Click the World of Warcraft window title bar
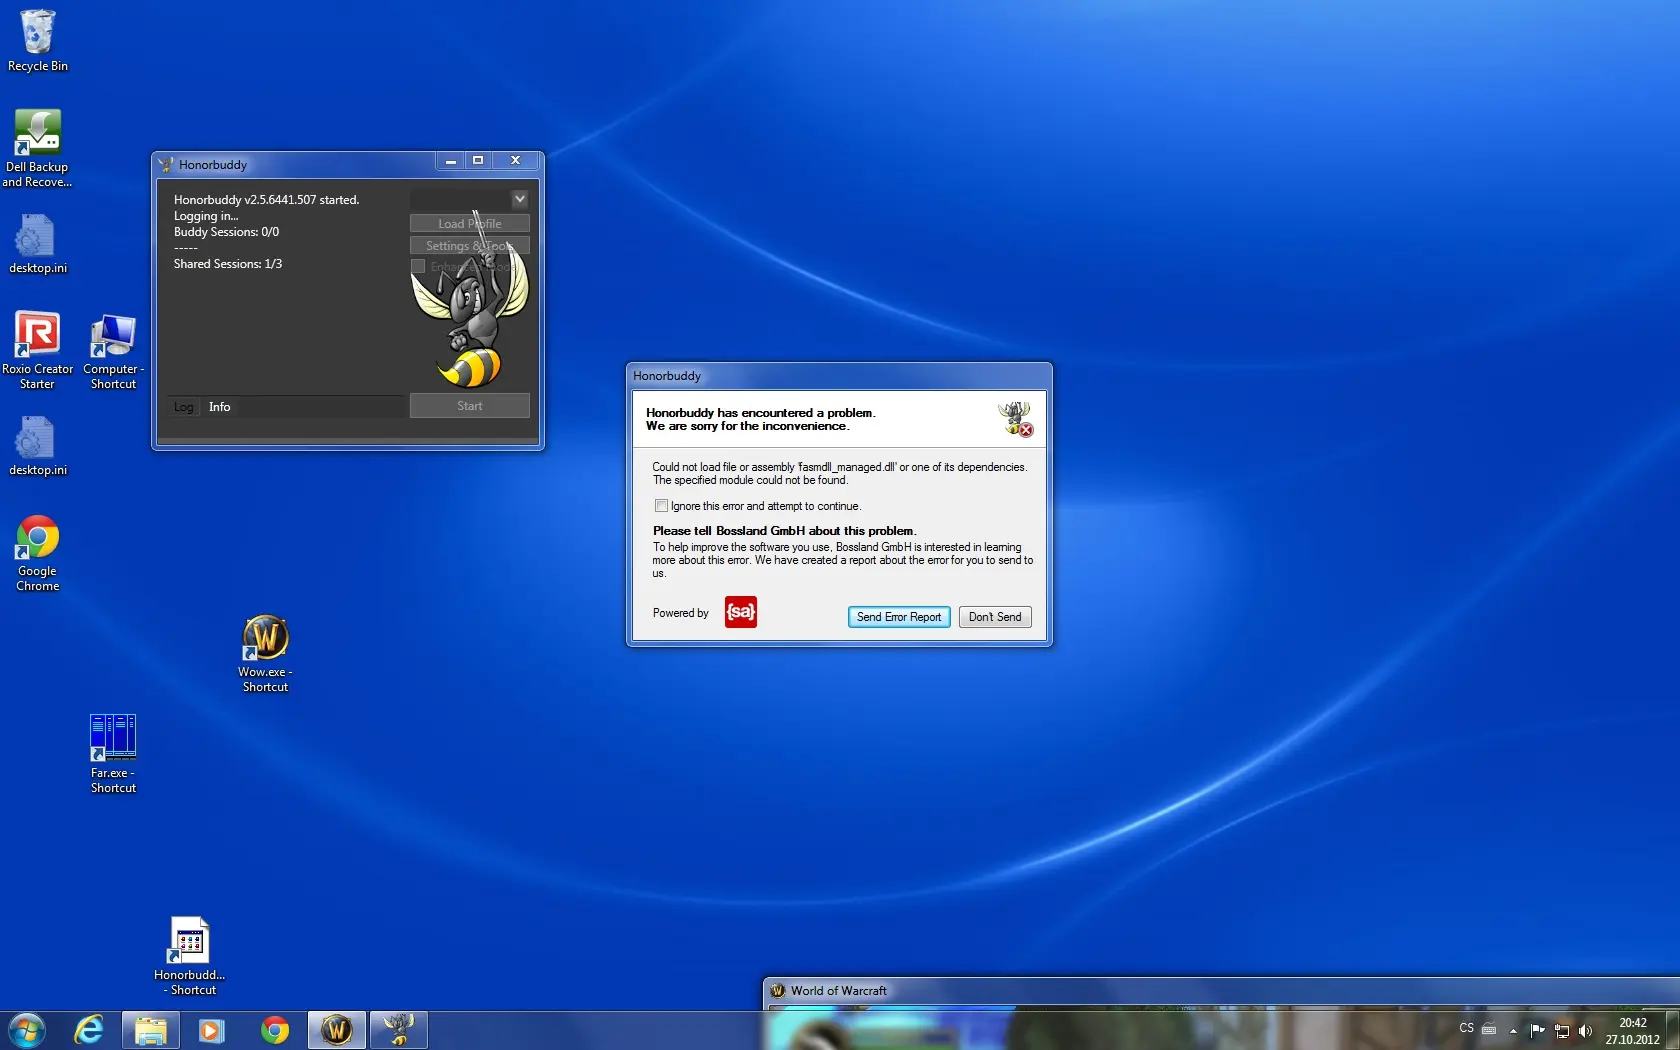This screenshot has width=1680, height=1050. [1220, 991]
